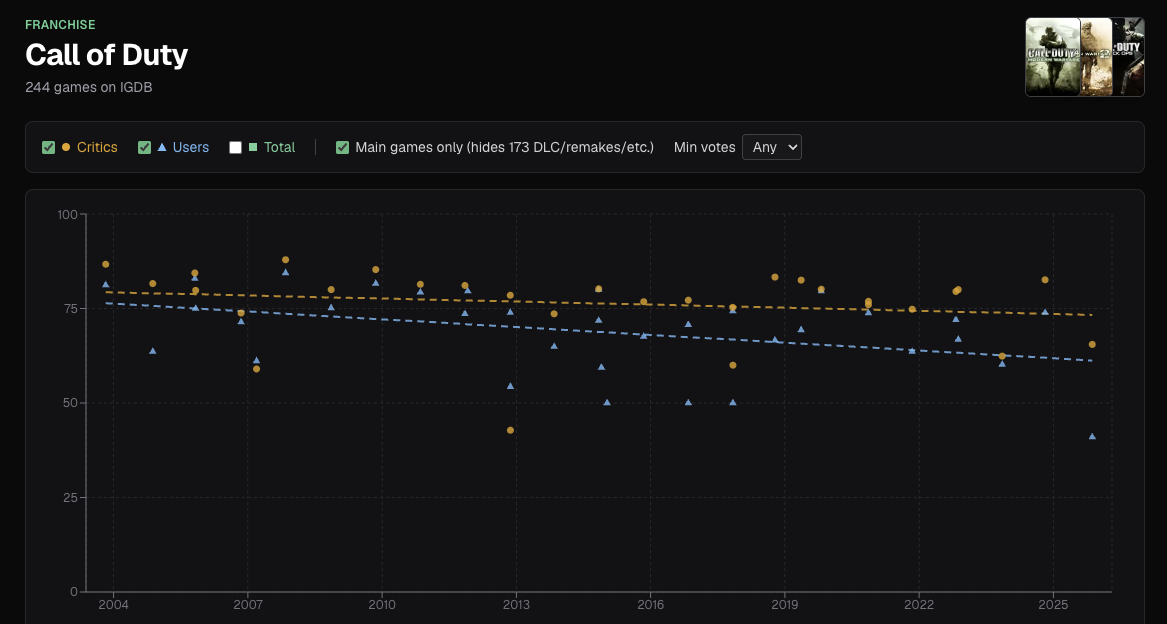Open the Call of Duty 4 Modern Warfare cover
This screenshot has height=624, width=1167.
(1052, 57)
